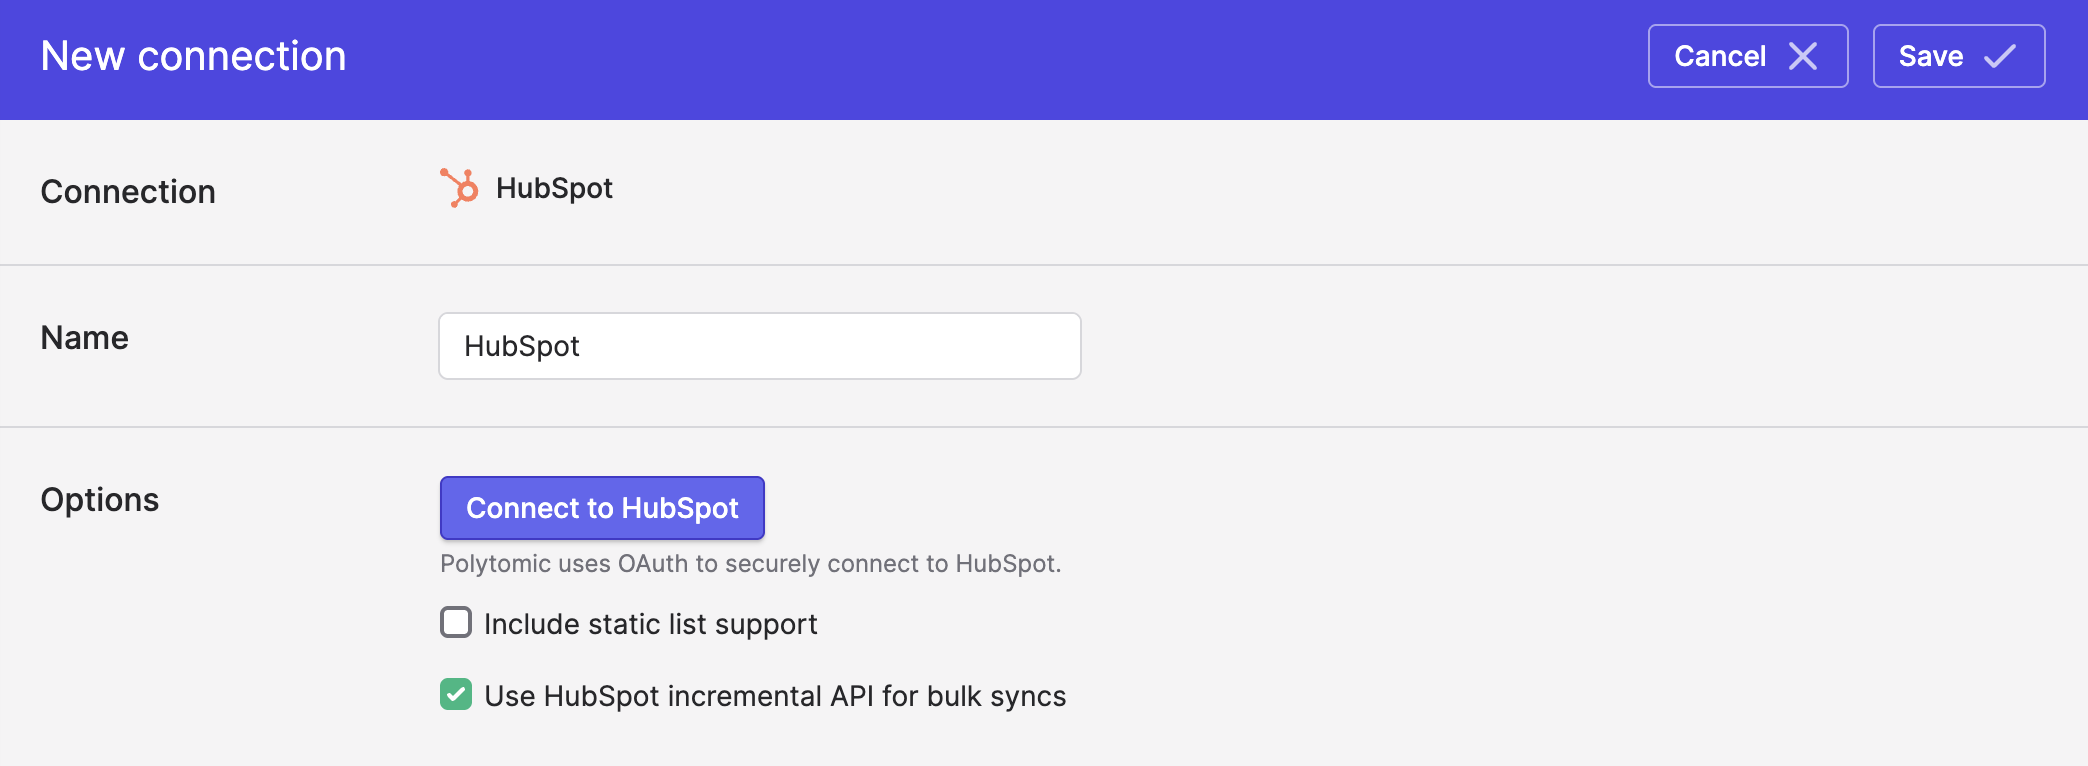Click the orange HubSpot sprocket logo

point(459,188)
